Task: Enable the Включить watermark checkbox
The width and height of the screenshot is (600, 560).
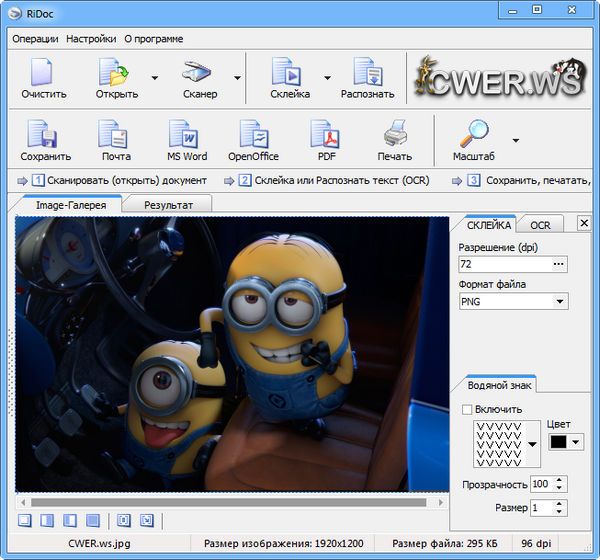Action: pyautogui.click(x=467, y=409)
